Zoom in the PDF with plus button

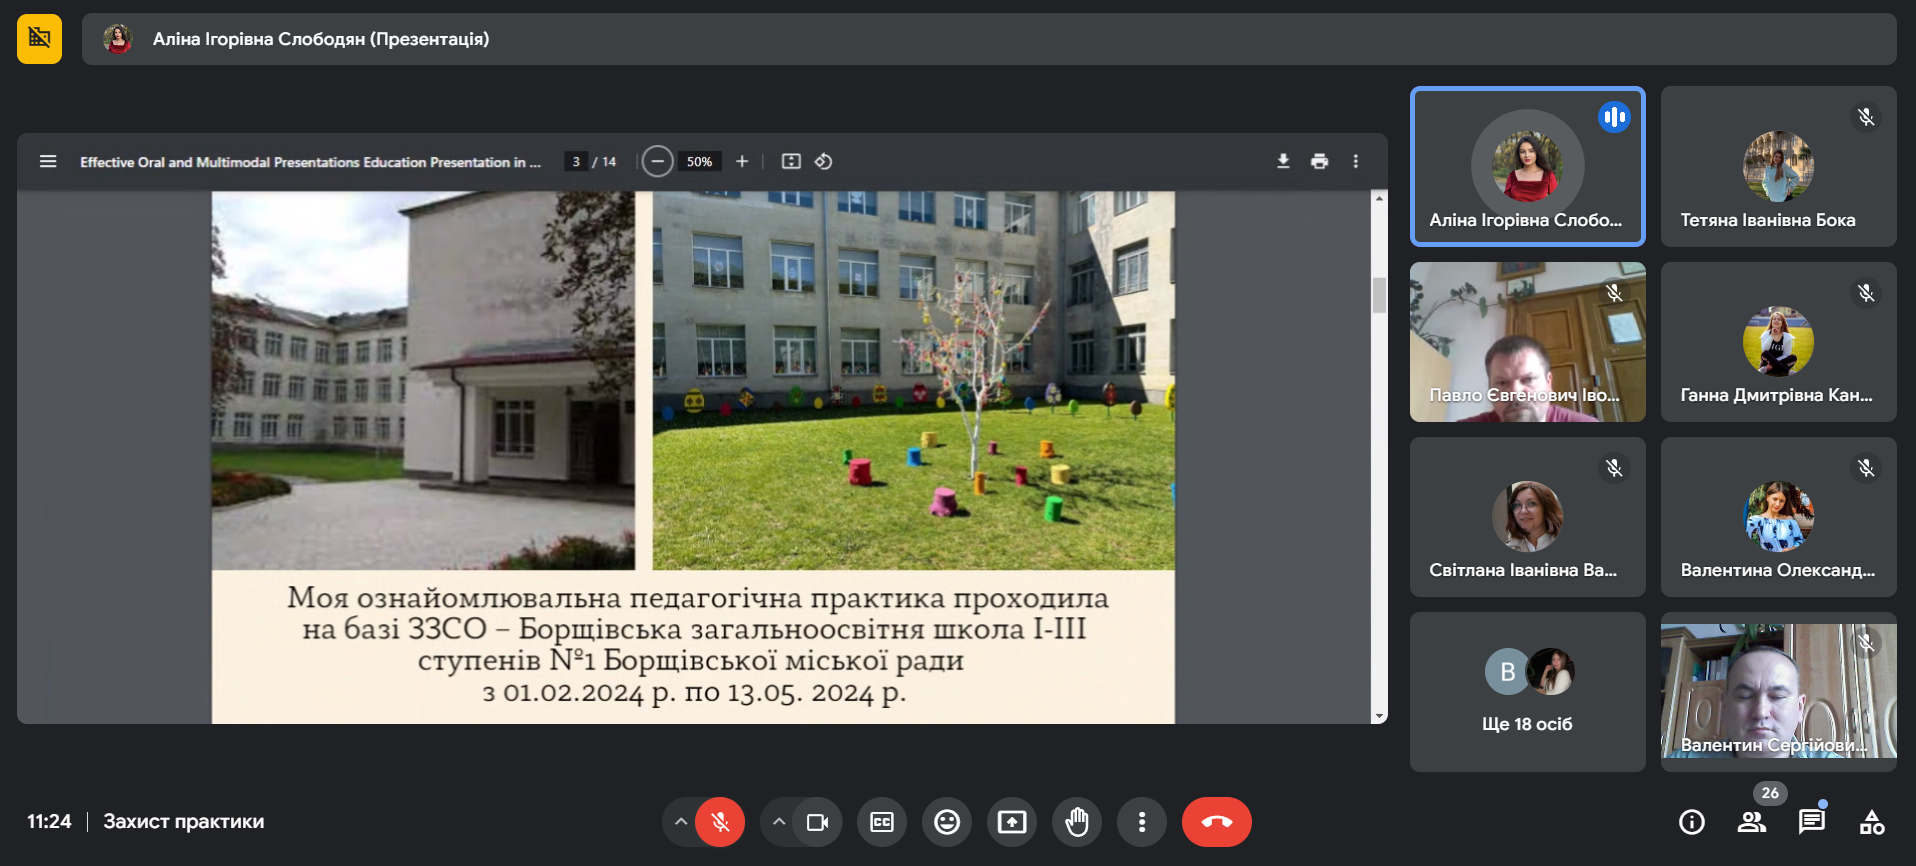click(x=742, y=161)
